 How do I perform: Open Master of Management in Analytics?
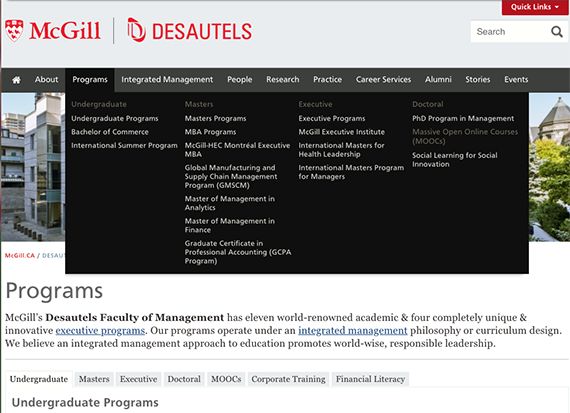(x=229, y=203)
